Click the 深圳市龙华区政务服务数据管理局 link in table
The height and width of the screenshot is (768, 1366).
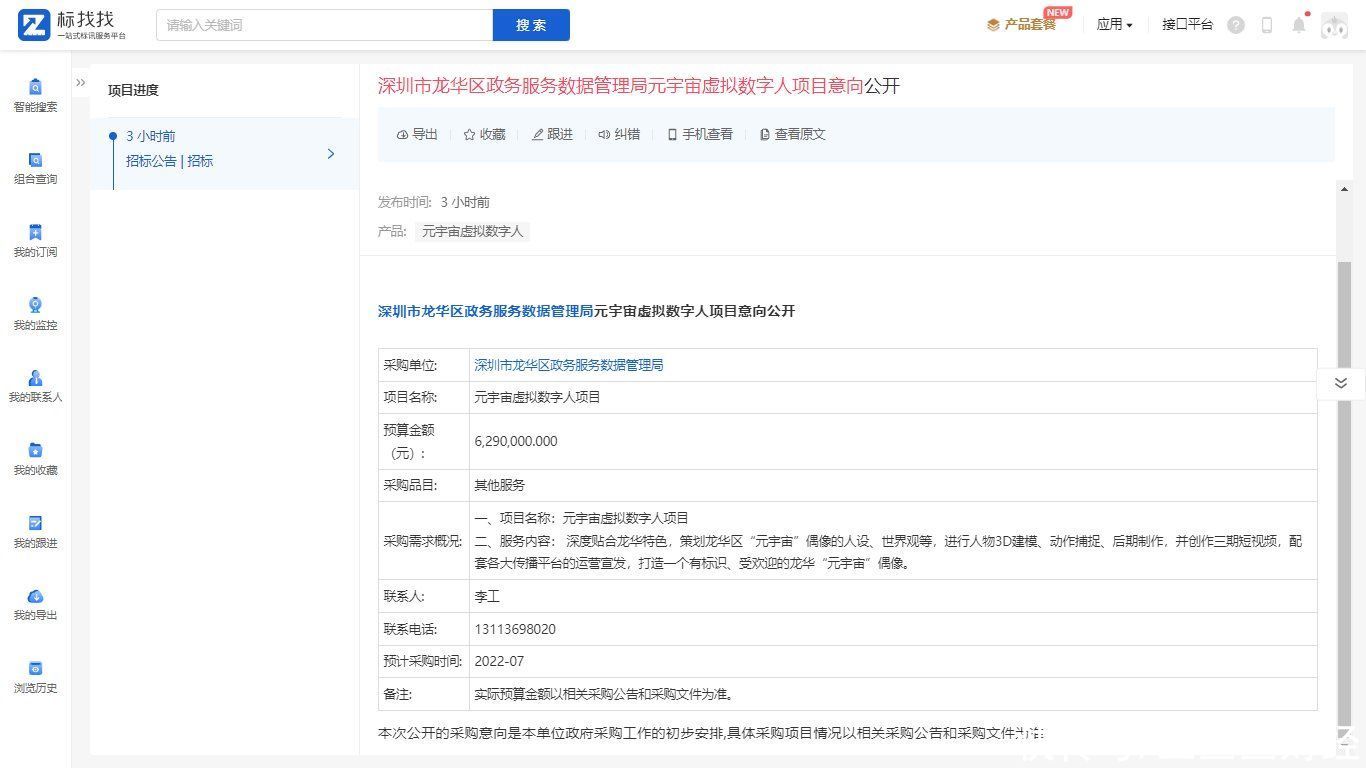point(568,365)
